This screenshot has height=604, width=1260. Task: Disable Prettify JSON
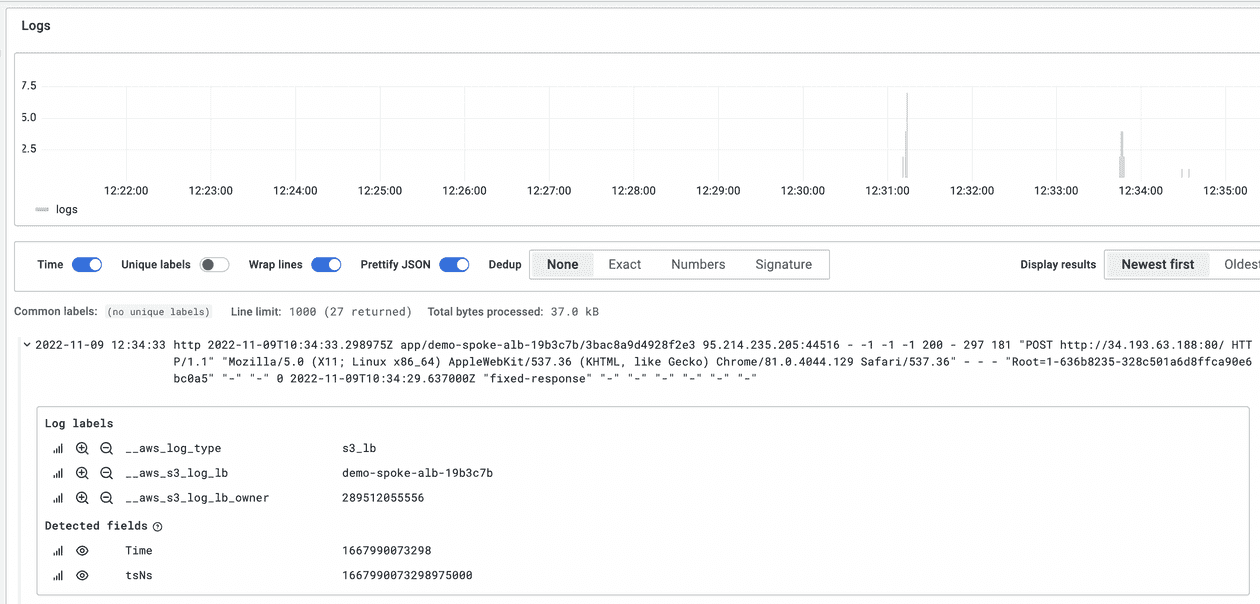tap(454, 264)
